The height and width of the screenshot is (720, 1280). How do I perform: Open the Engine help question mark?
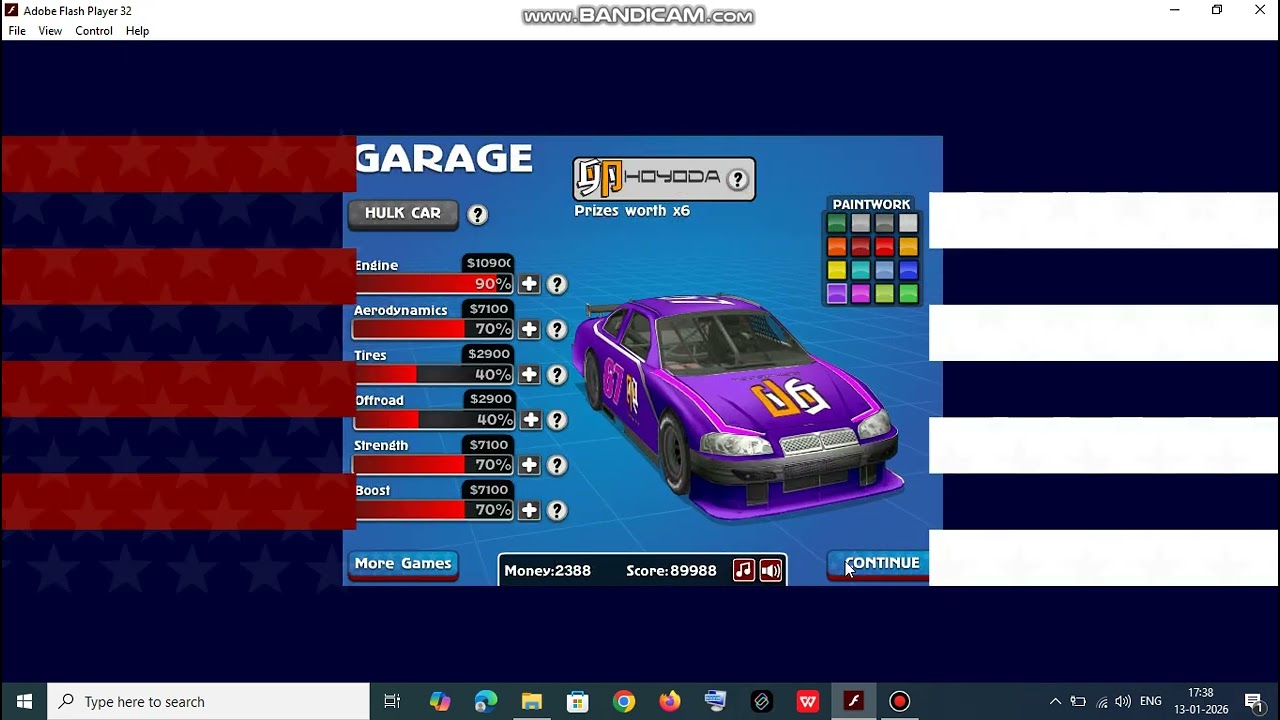[557, 284]
